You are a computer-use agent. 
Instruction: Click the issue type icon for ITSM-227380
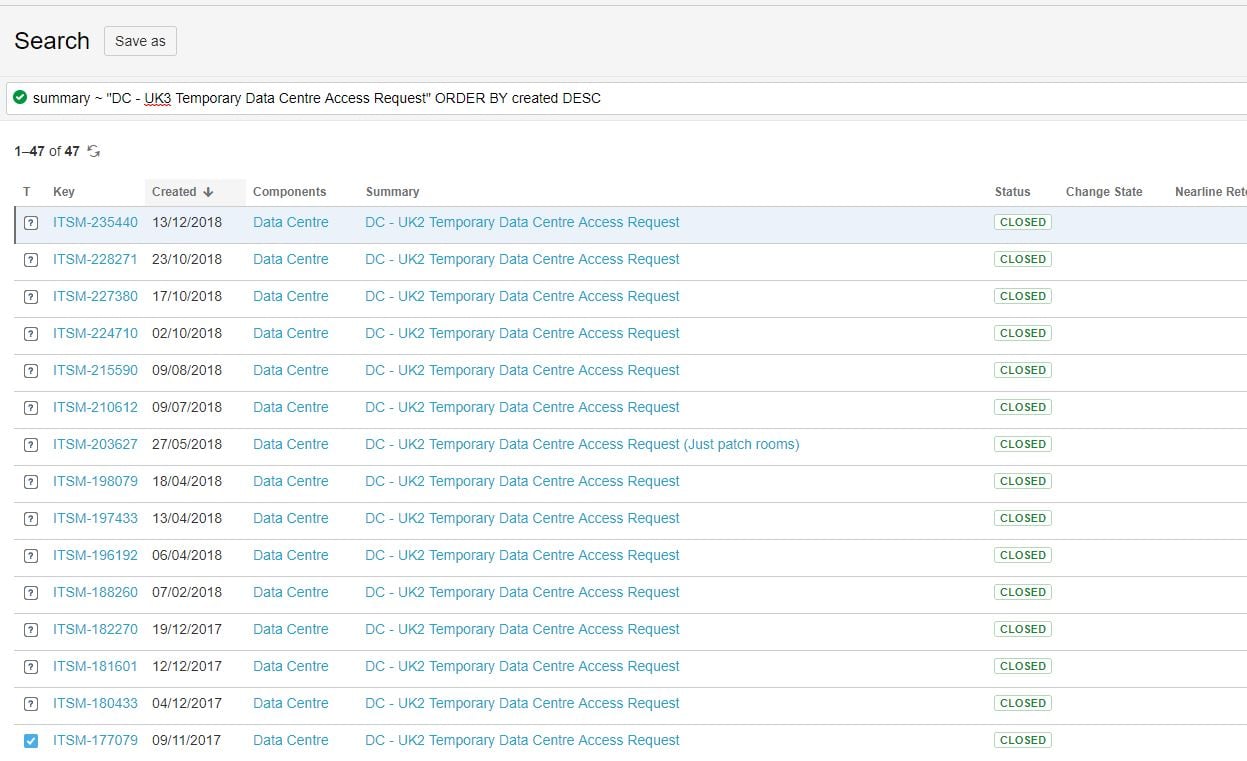(x=31, y=297)
